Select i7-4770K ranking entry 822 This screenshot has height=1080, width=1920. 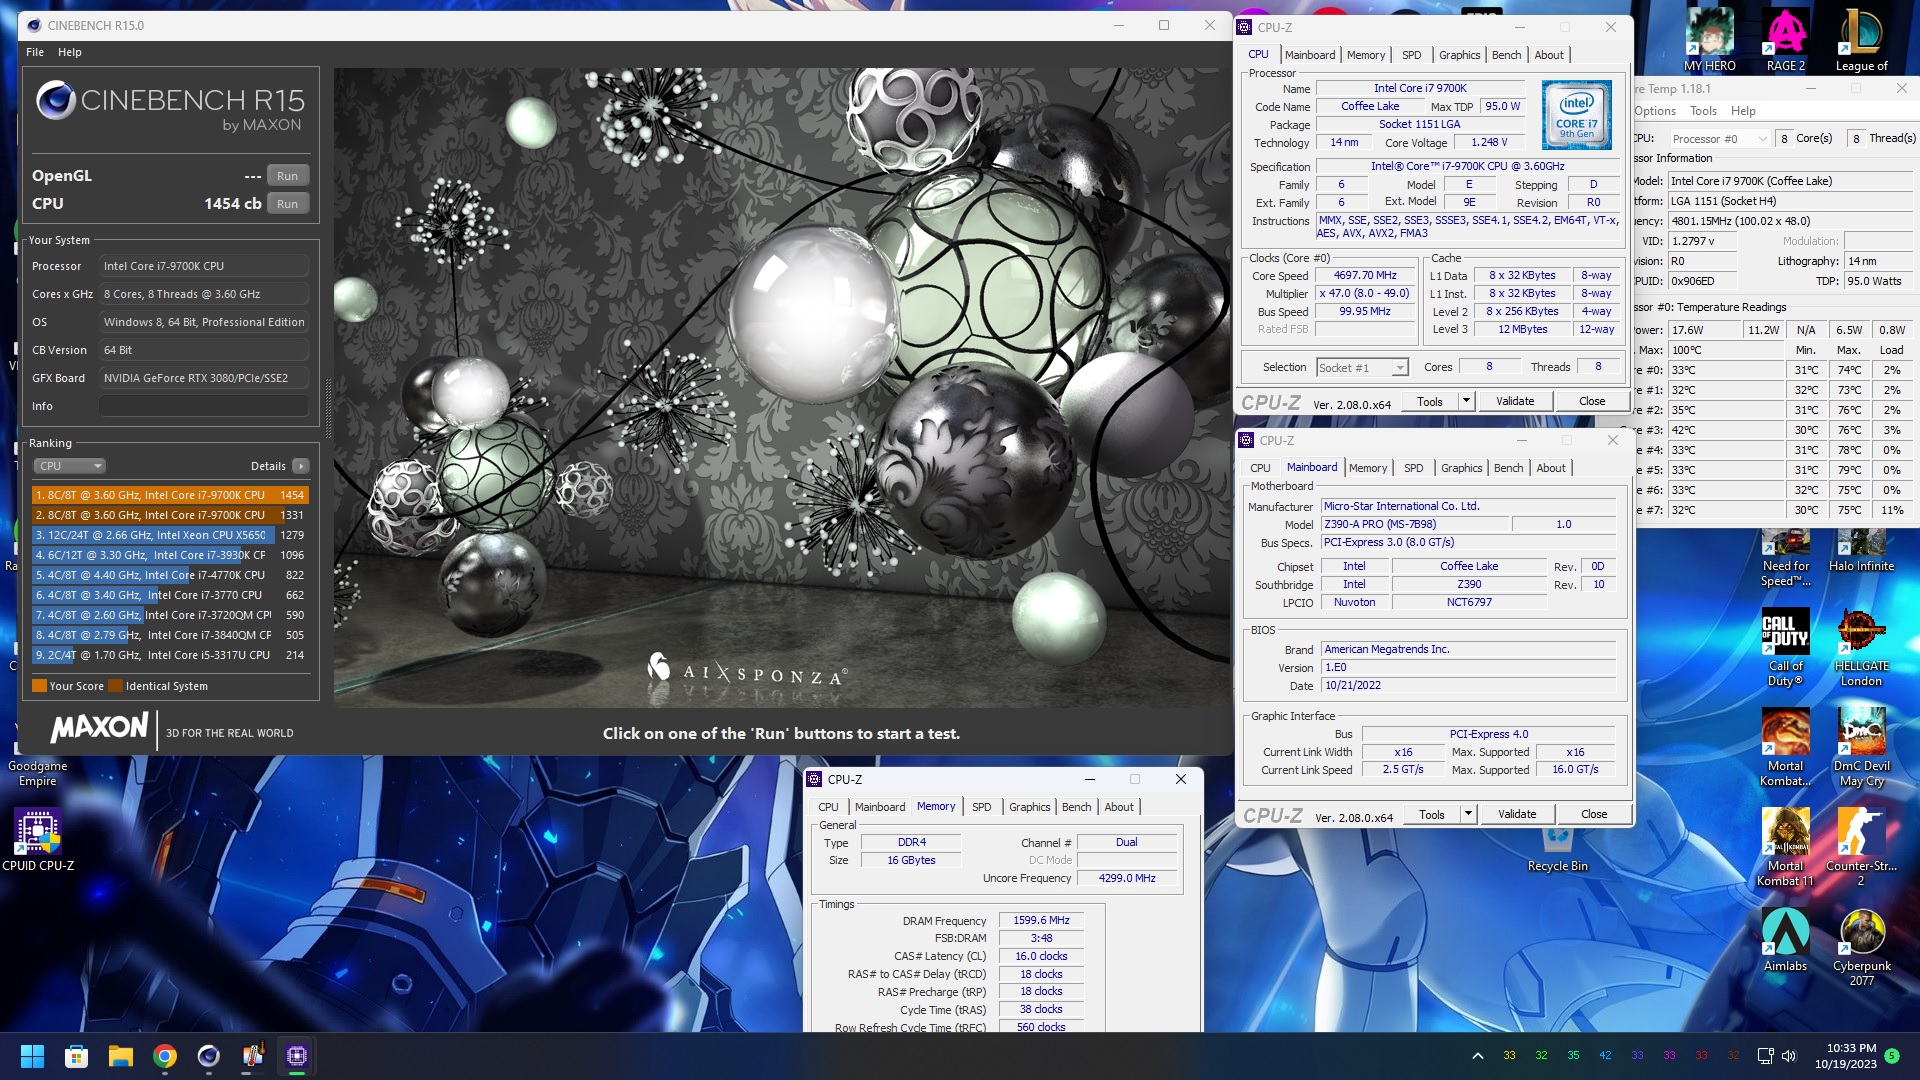[170, 575]
